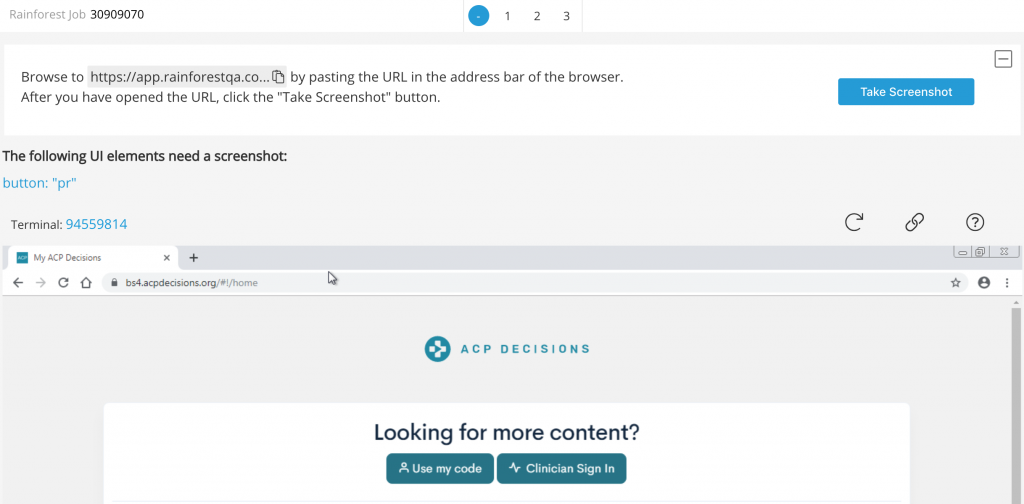The image size is (1024, 504).
Task: Go back using browser back arrow
Action: point(18,283)
